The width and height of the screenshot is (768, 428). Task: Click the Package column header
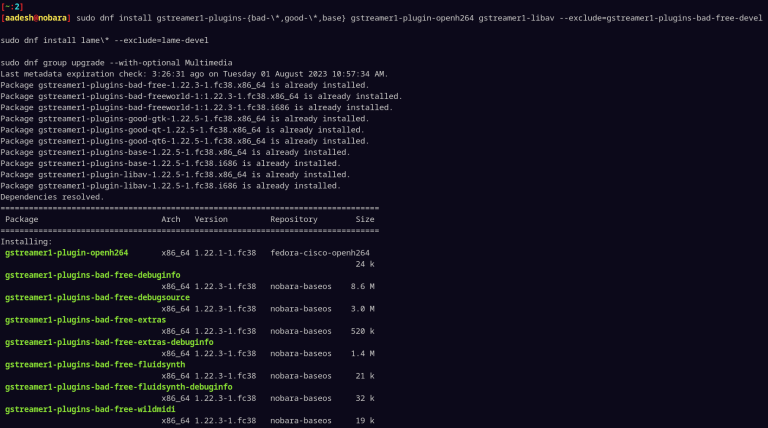24,219
